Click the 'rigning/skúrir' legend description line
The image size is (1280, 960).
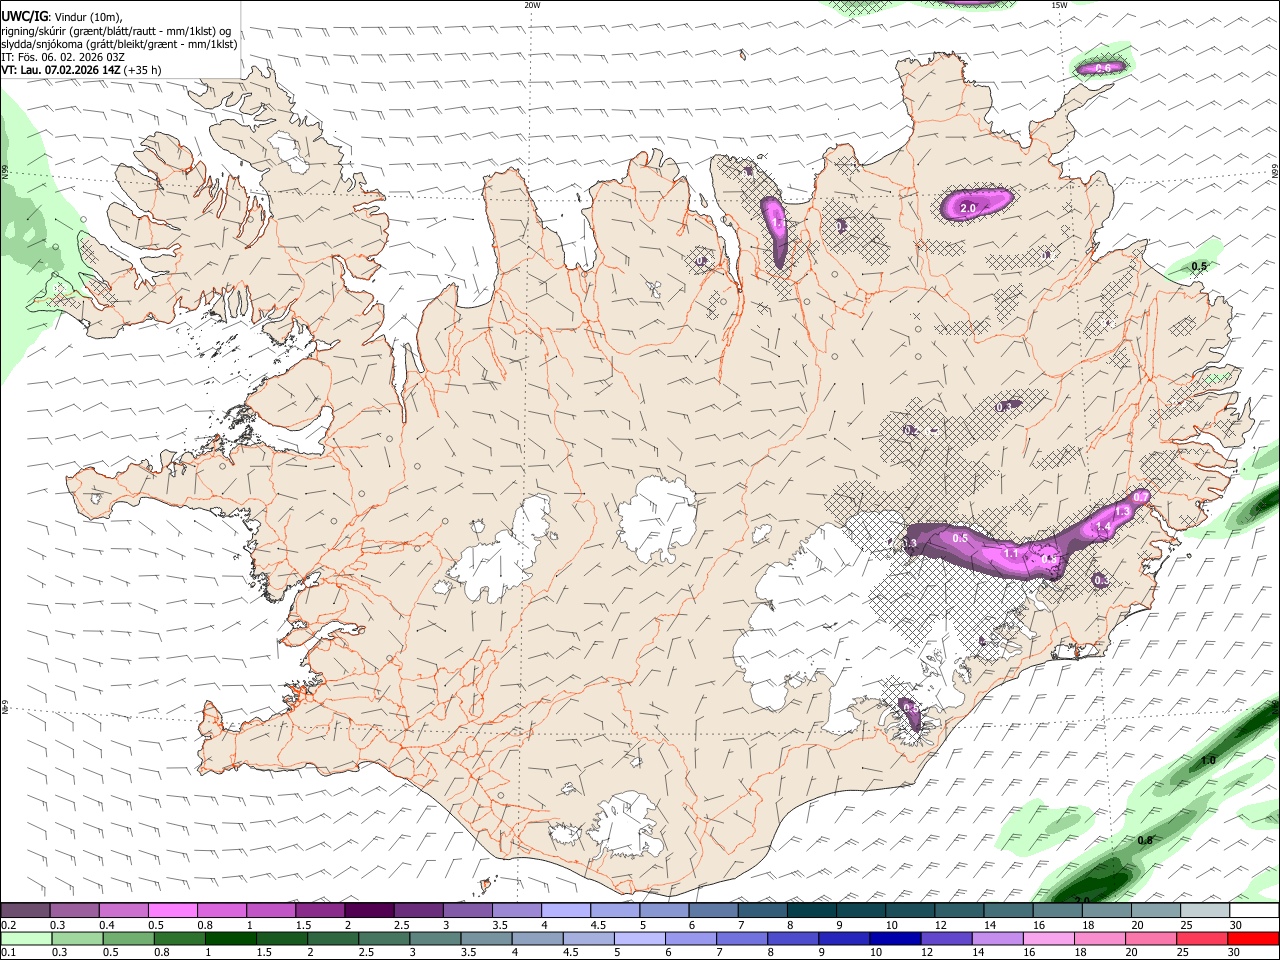tap(116, 31)
